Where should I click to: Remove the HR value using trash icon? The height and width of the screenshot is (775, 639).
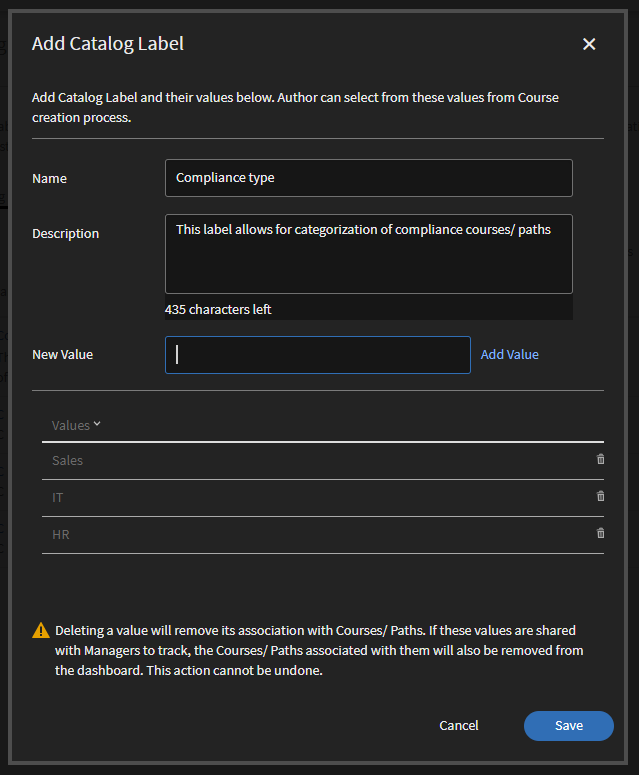click(x=600, y=533)
